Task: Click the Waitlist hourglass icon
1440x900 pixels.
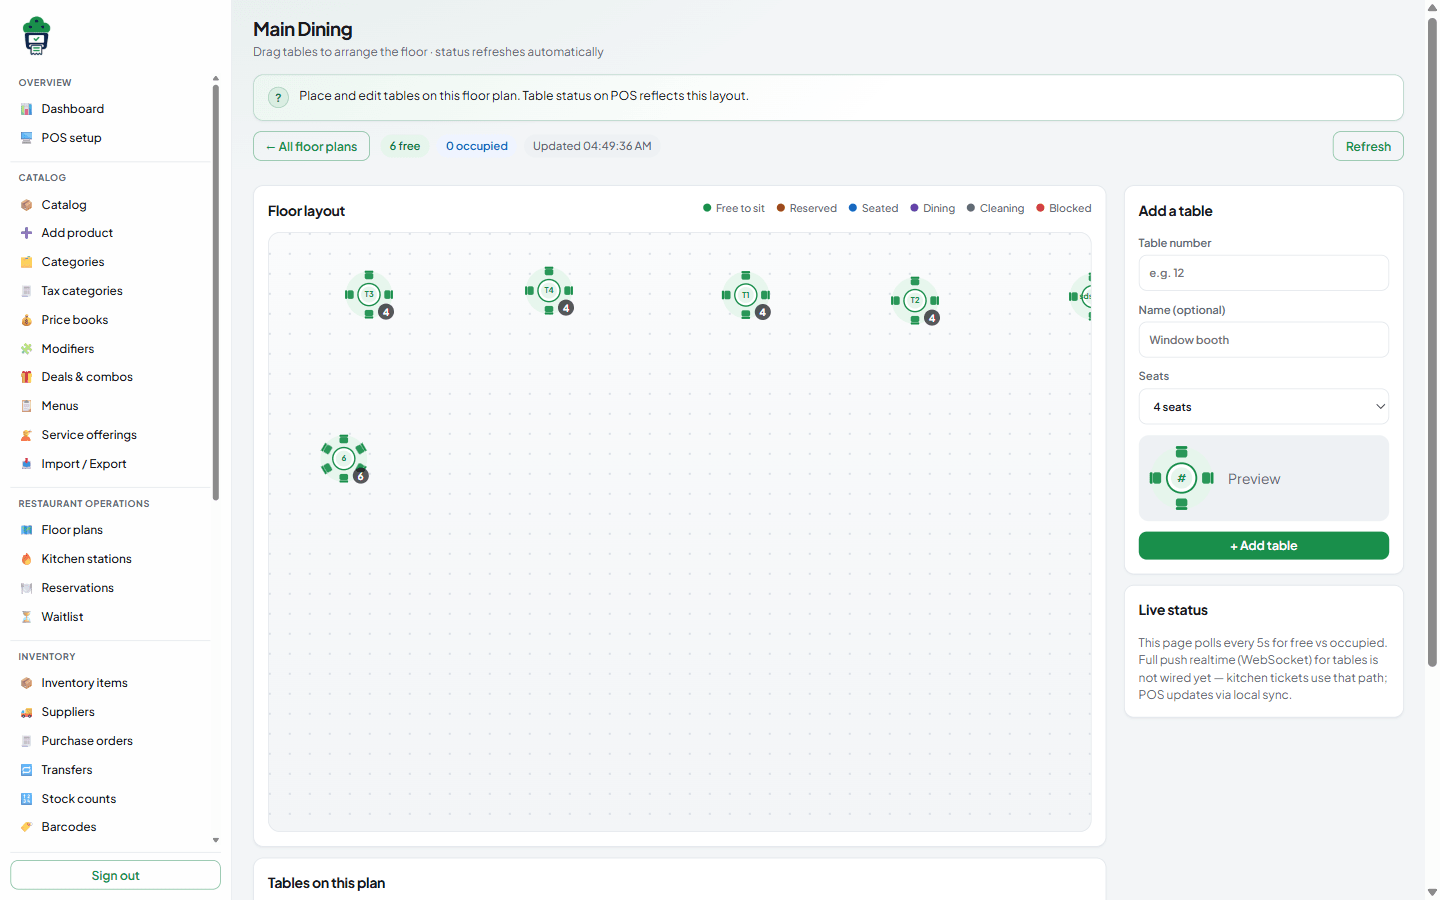Action: [x=26, y=617]
